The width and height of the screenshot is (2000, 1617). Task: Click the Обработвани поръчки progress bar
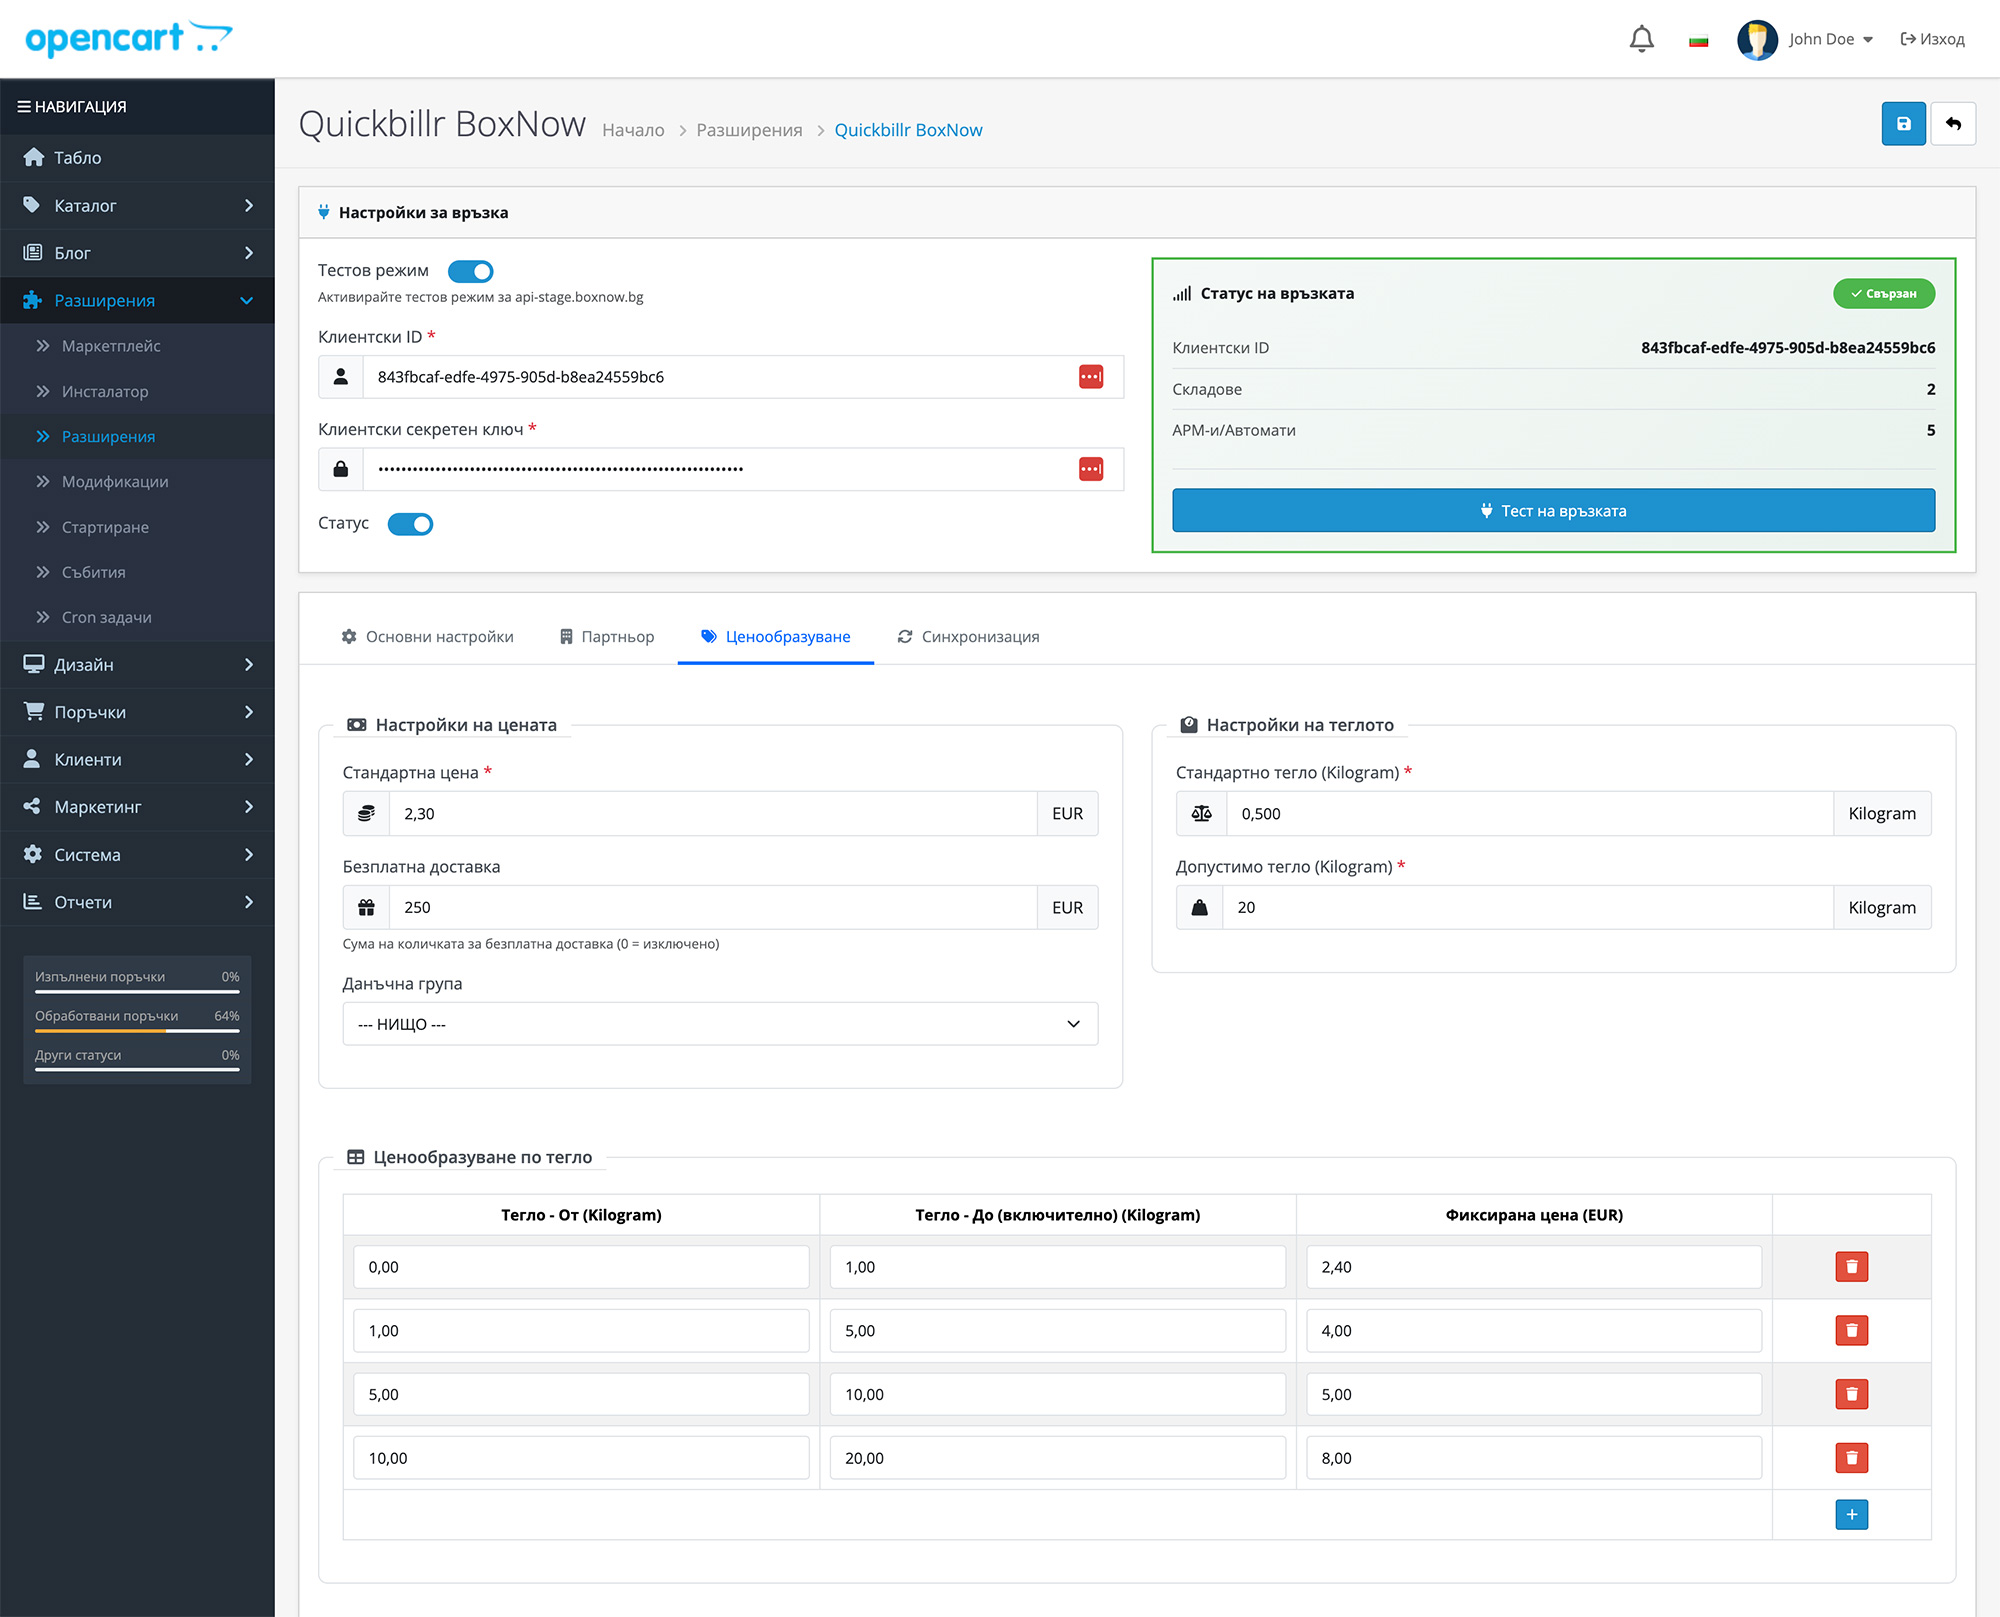[x=137, y=1030]
